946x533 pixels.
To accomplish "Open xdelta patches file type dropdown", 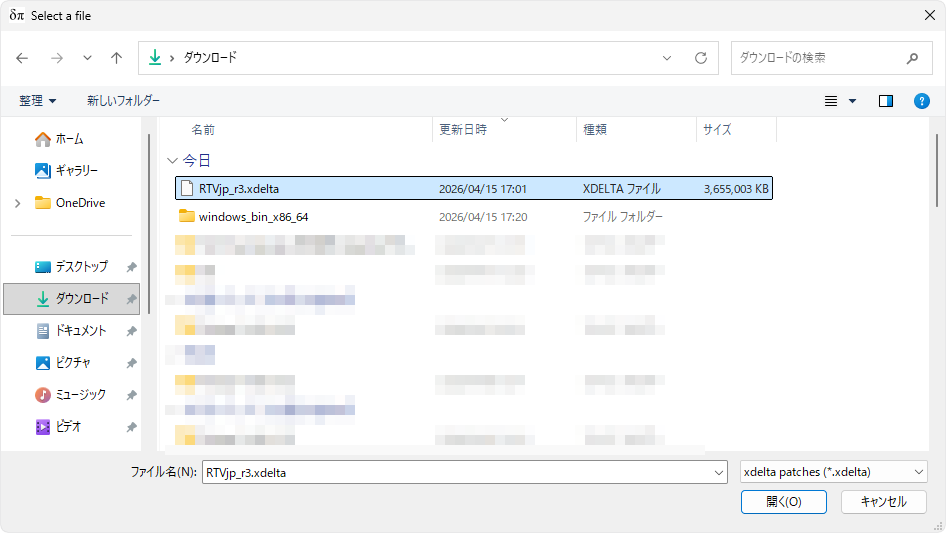I will pos(833,473).
